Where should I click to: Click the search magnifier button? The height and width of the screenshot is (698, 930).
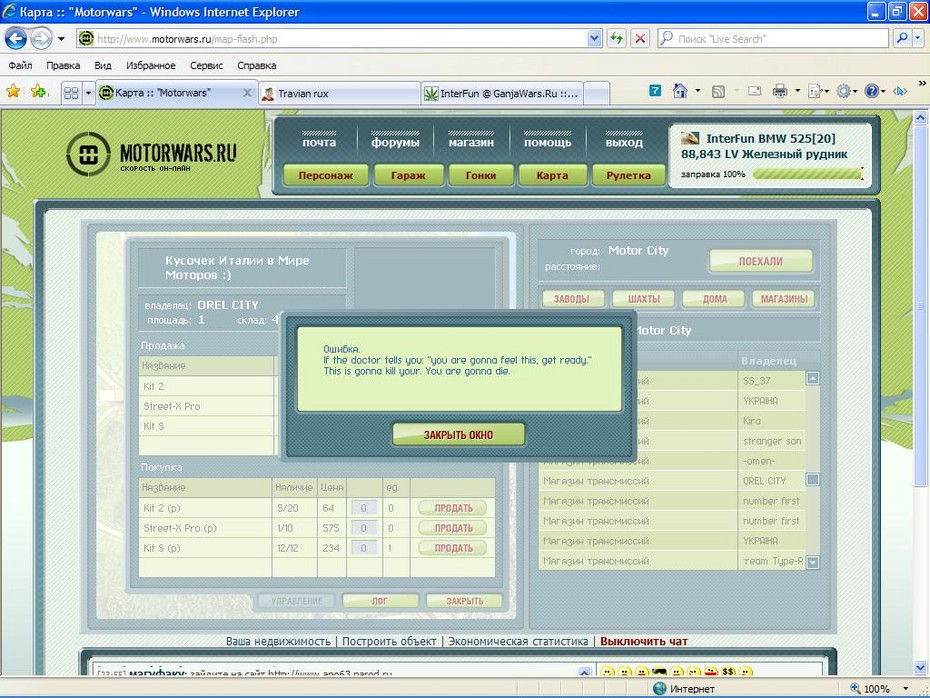(902, 39)
